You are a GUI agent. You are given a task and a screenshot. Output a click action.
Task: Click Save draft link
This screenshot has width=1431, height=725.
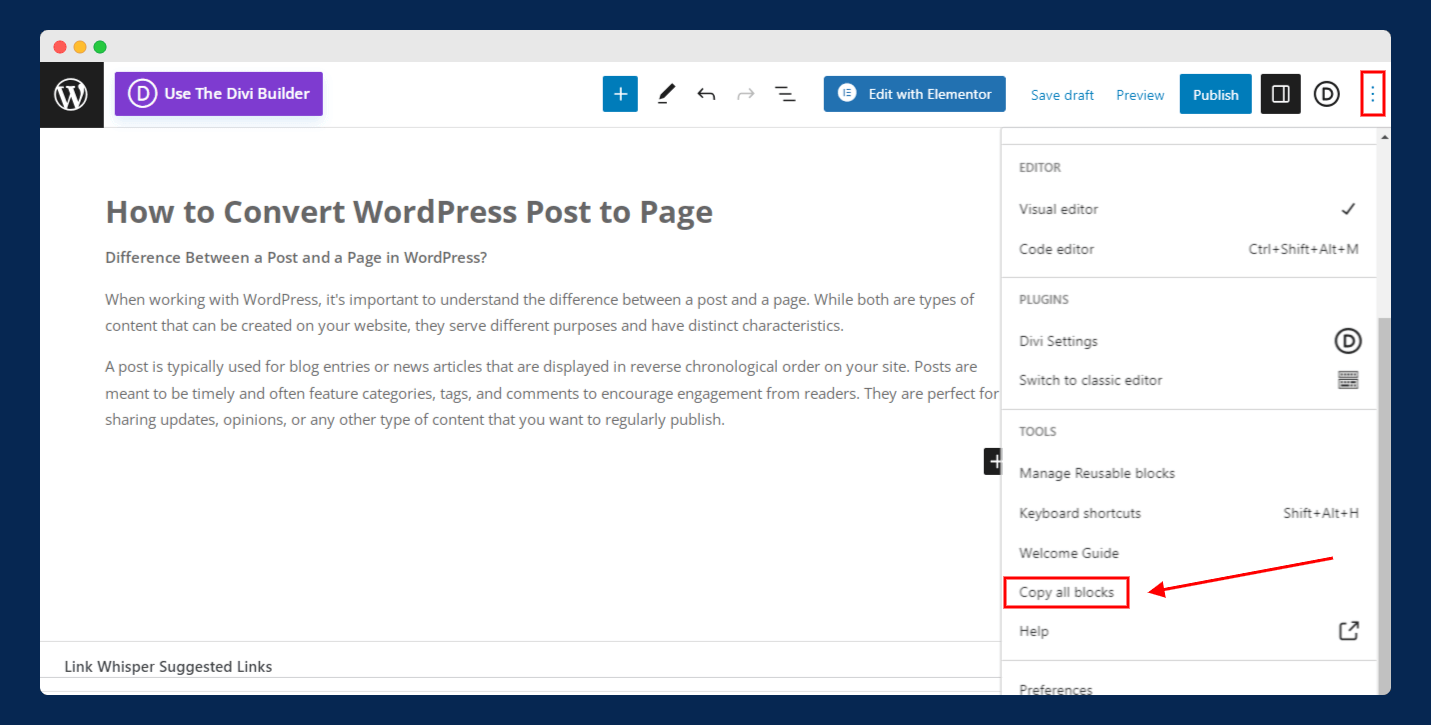pyautogui.click(x=1062, y=95)
